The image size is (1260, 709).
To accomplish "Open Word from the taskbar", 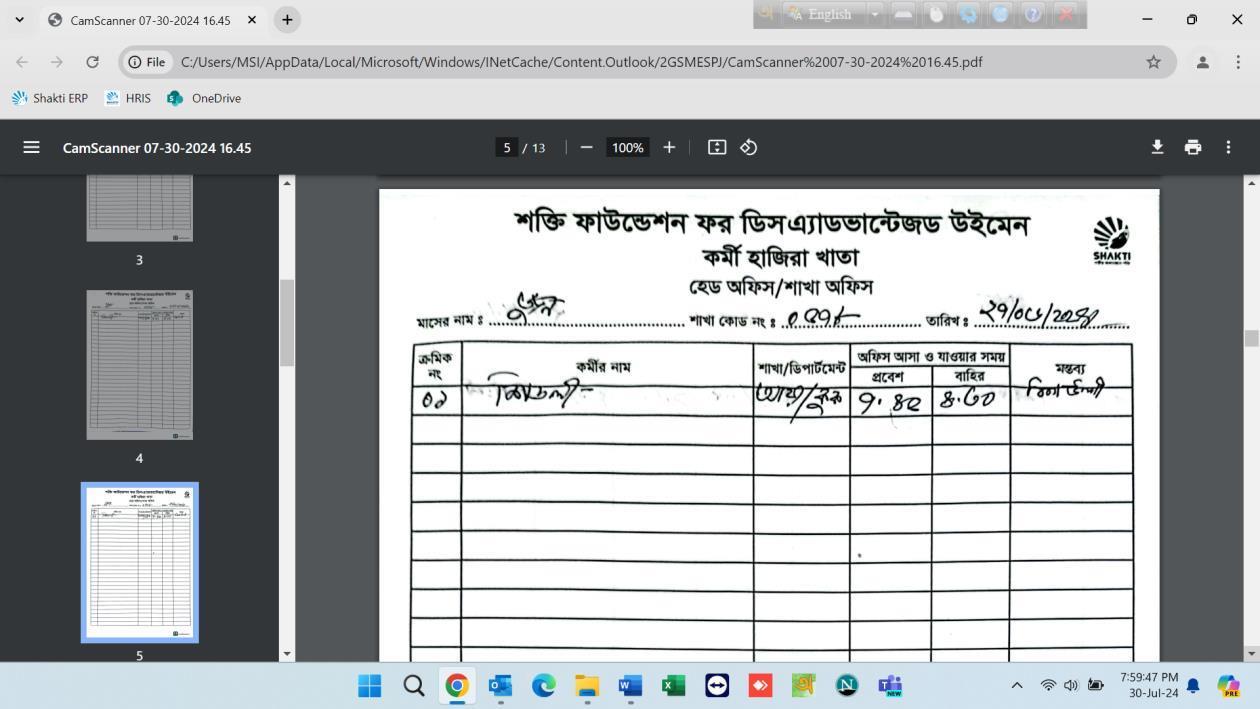I will pyautogui.click(x=630, y=685).
